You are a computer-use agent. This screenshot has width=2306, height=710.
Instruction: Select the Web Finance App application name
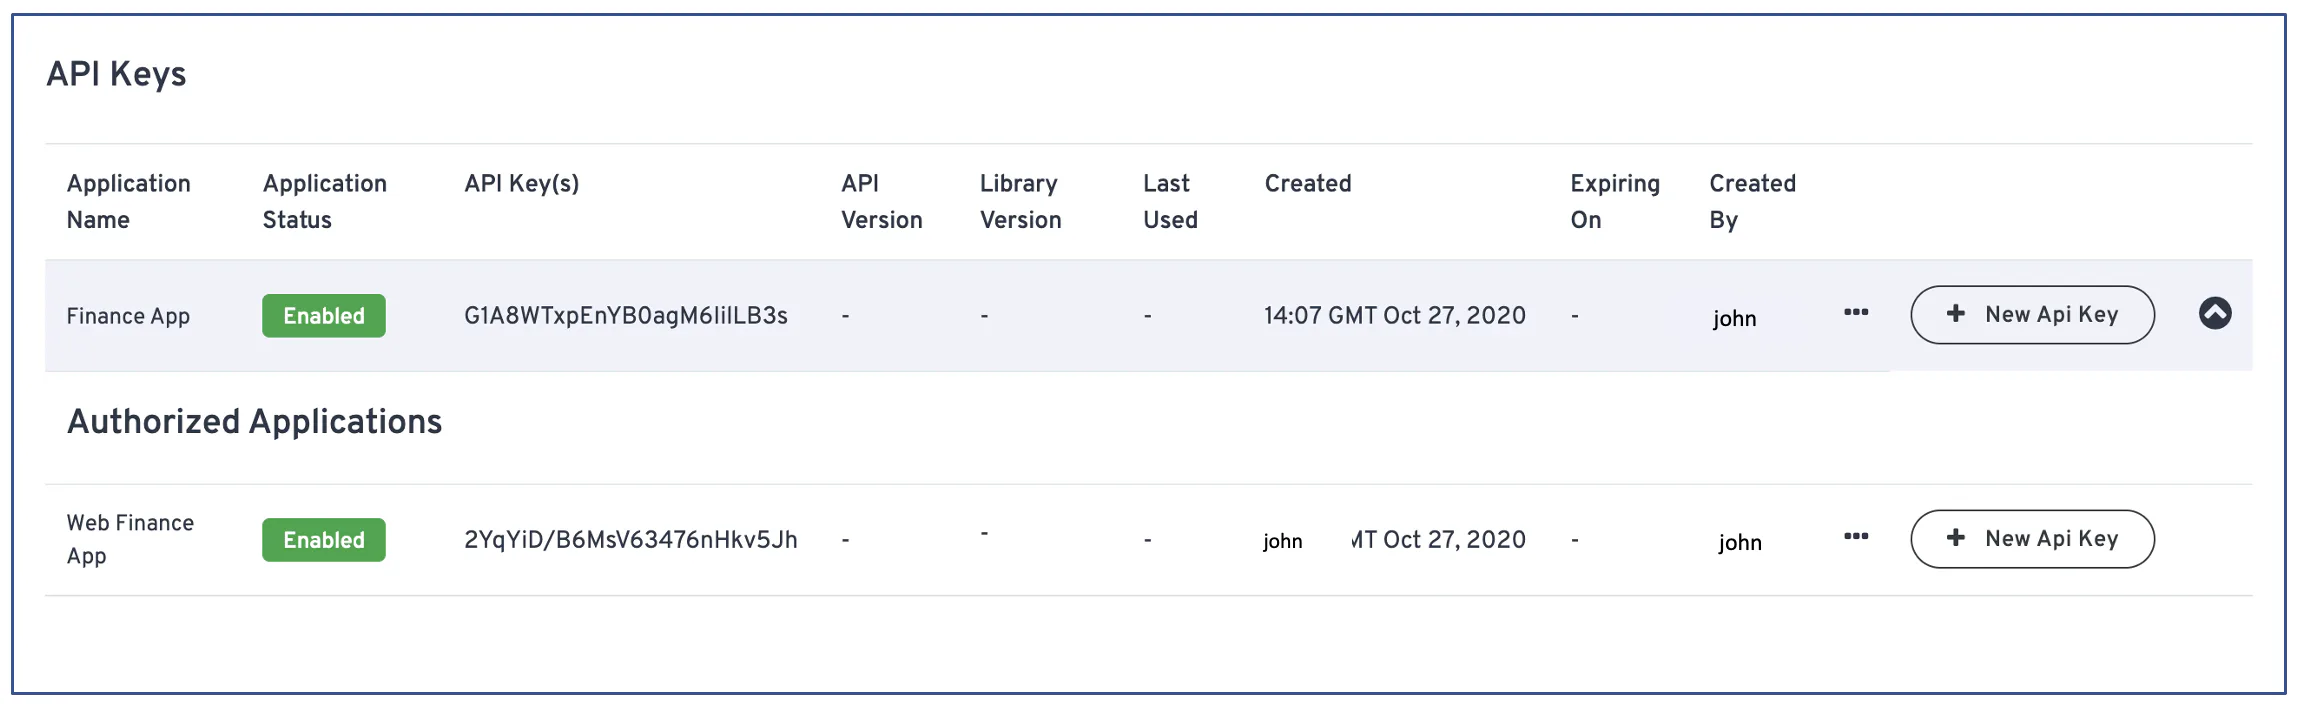(x=130, y=538)
